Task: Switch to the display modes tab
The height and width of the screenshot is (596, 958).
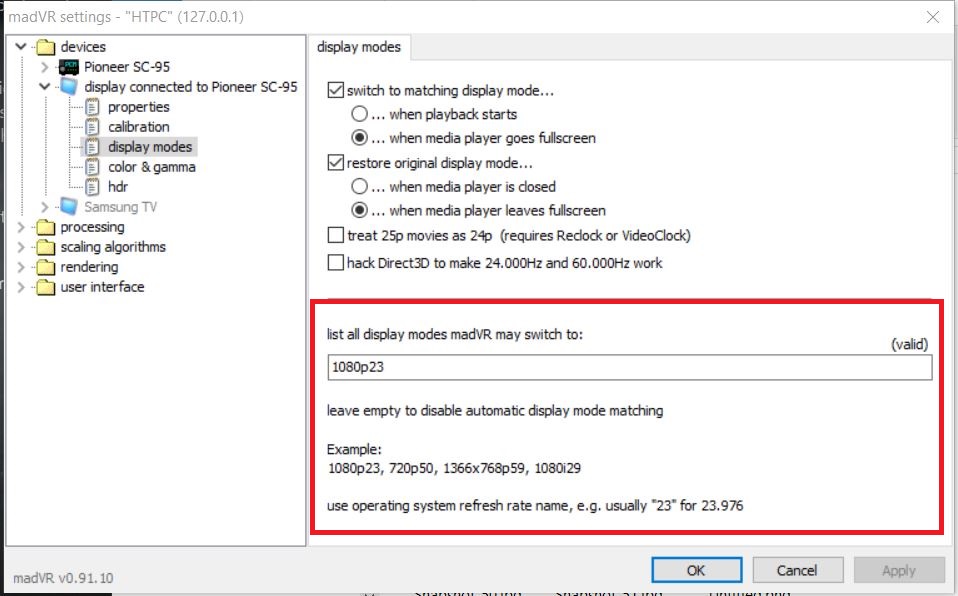Action: [359, 46]
